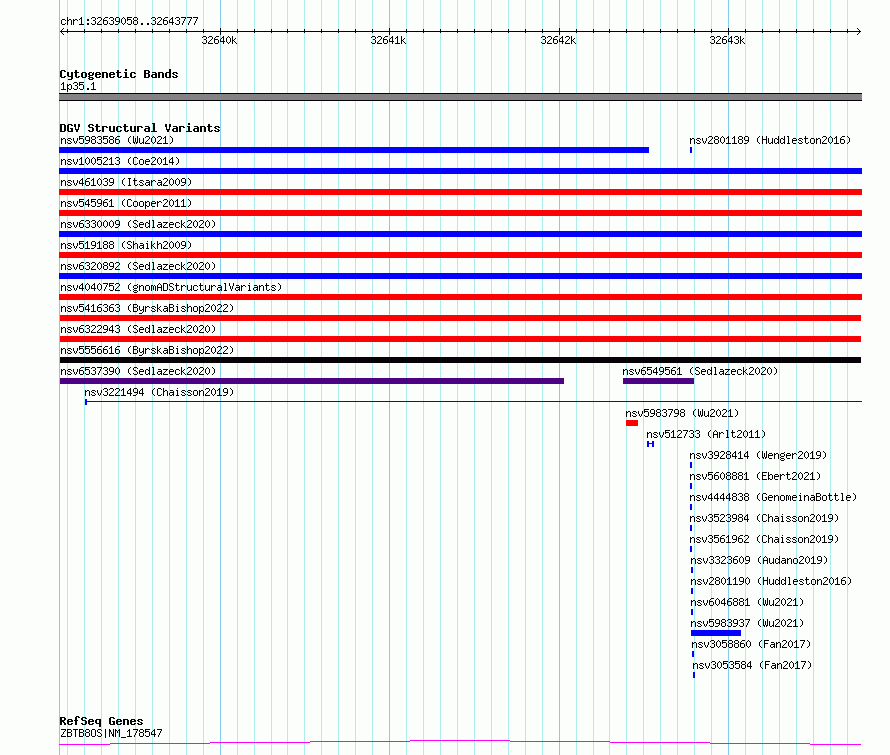The image size is (890, 755).
Task: Click the 32641k ruler position
Action: 388,41
